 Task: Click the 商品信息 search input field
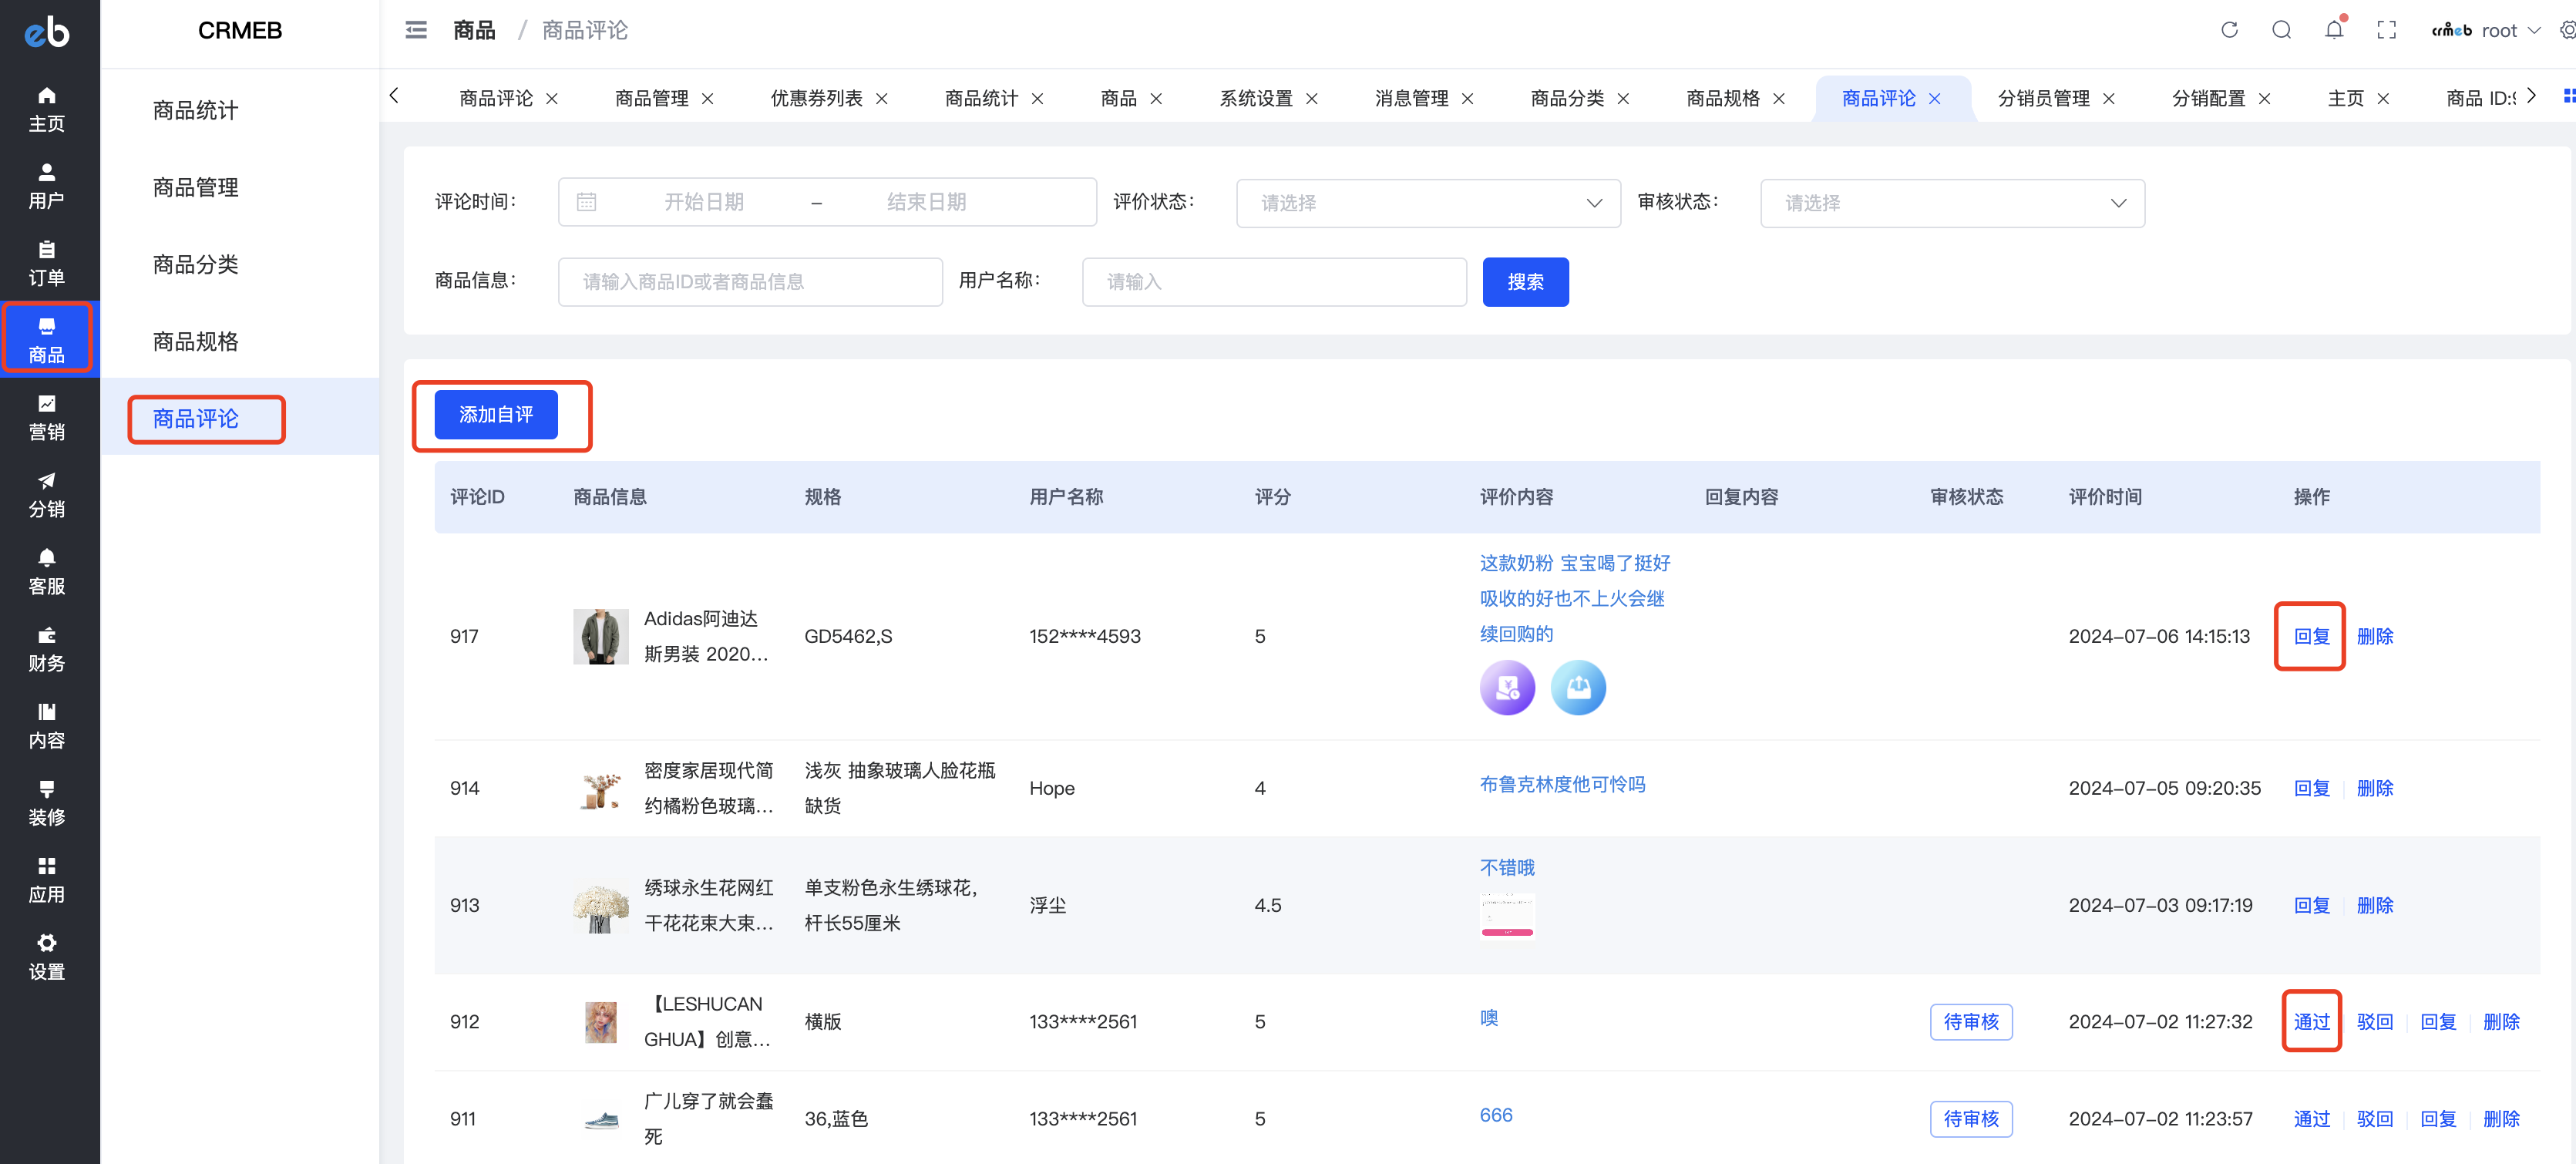click(749, 281)
